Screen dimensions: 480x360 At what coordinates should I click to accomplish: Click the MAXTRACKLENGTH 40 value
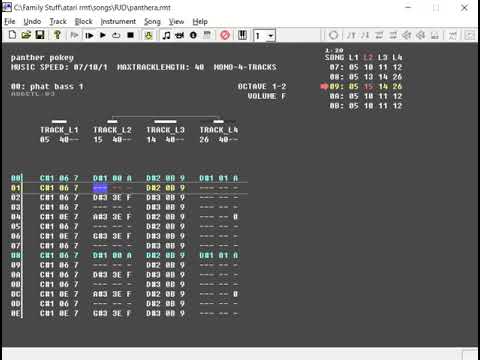[199, 67]
